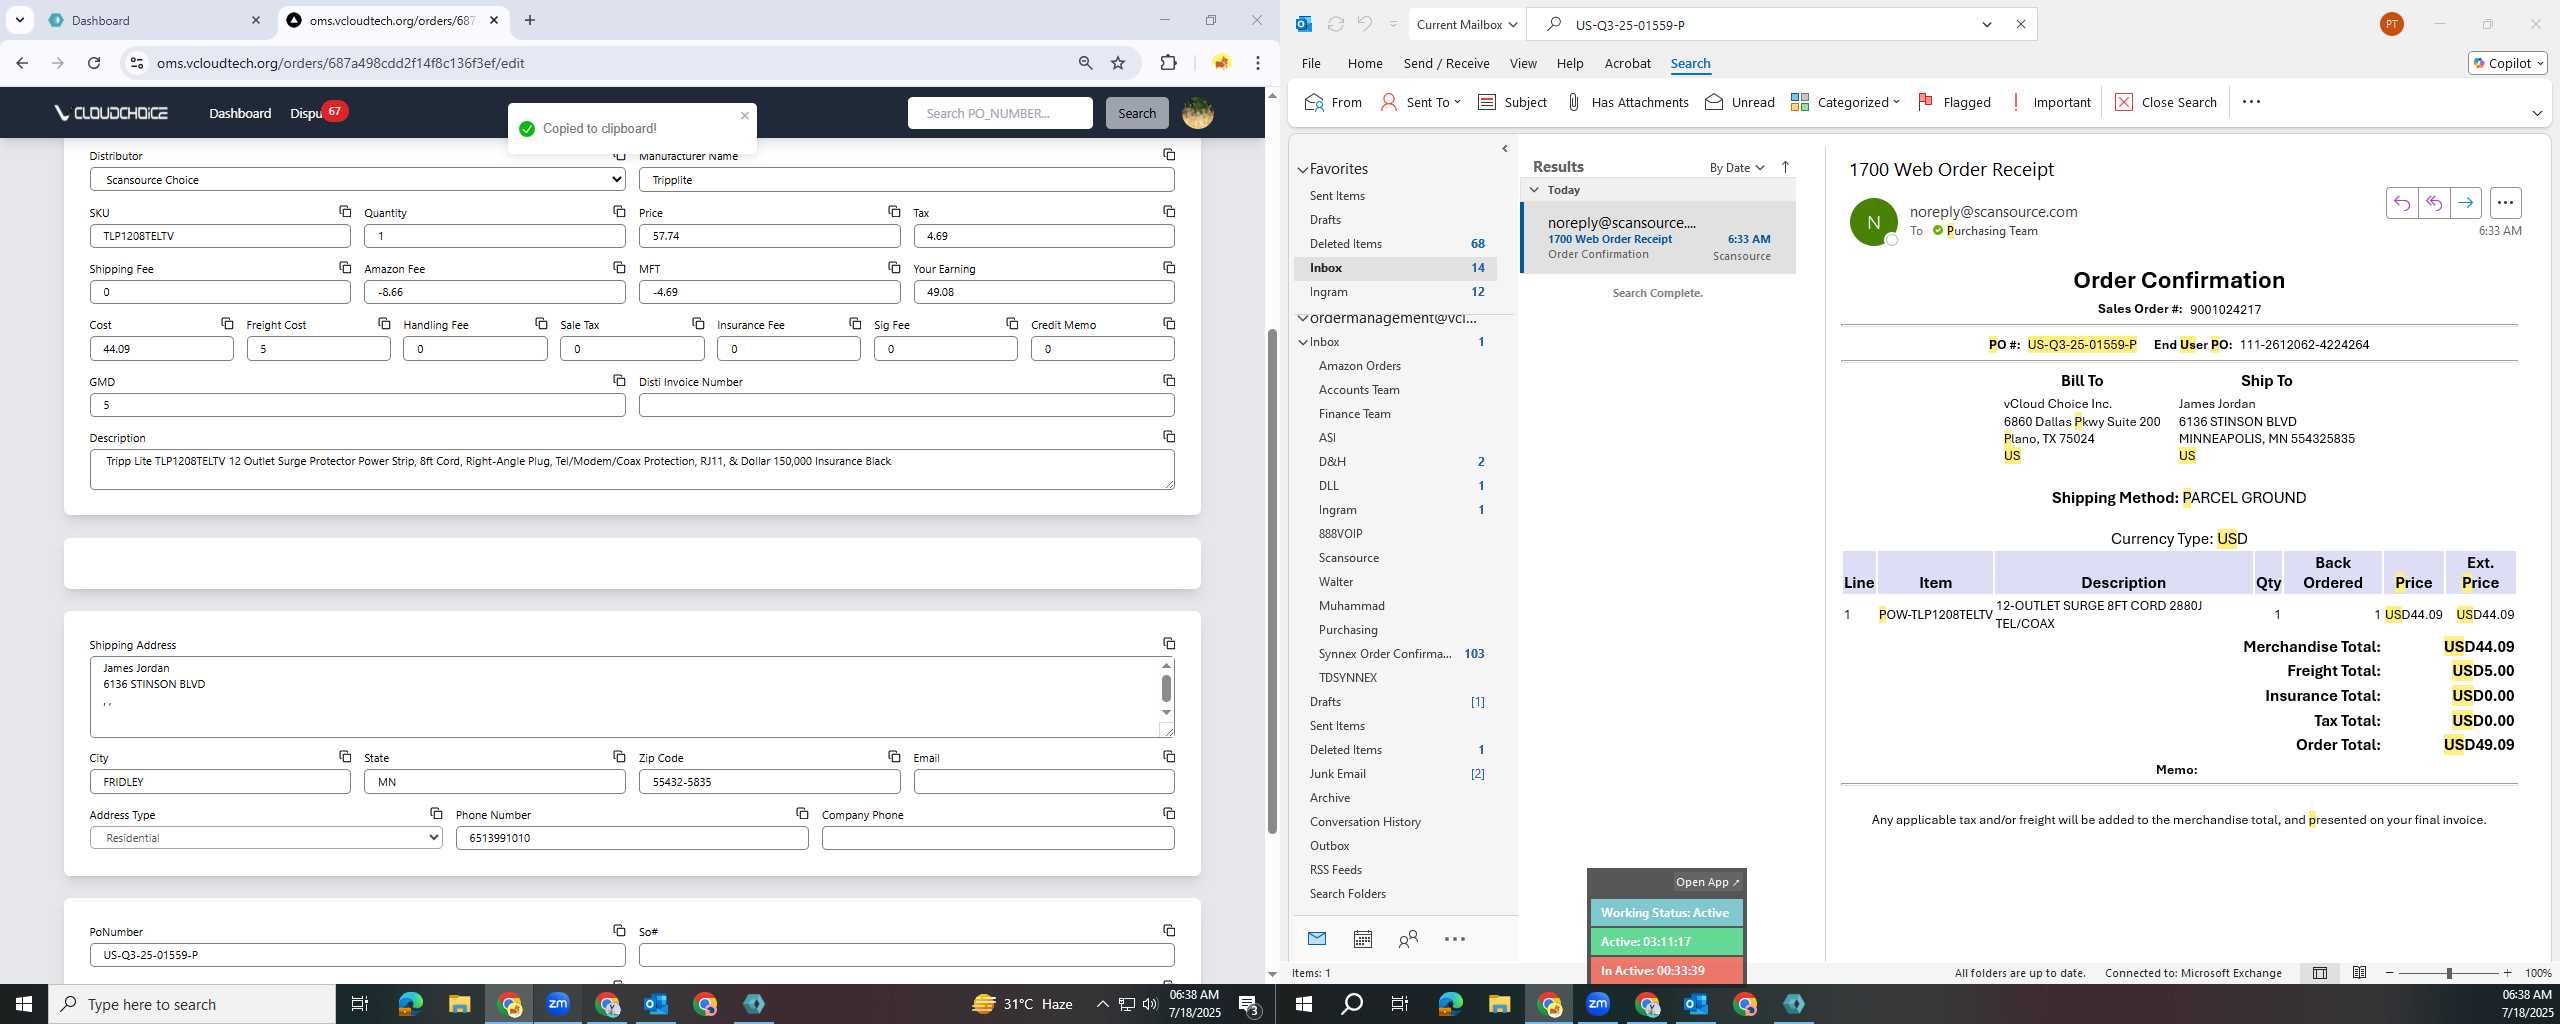Copy the Your Earning value
The width and height of the screenshot is (2560, 1024).
(1169, 267)
